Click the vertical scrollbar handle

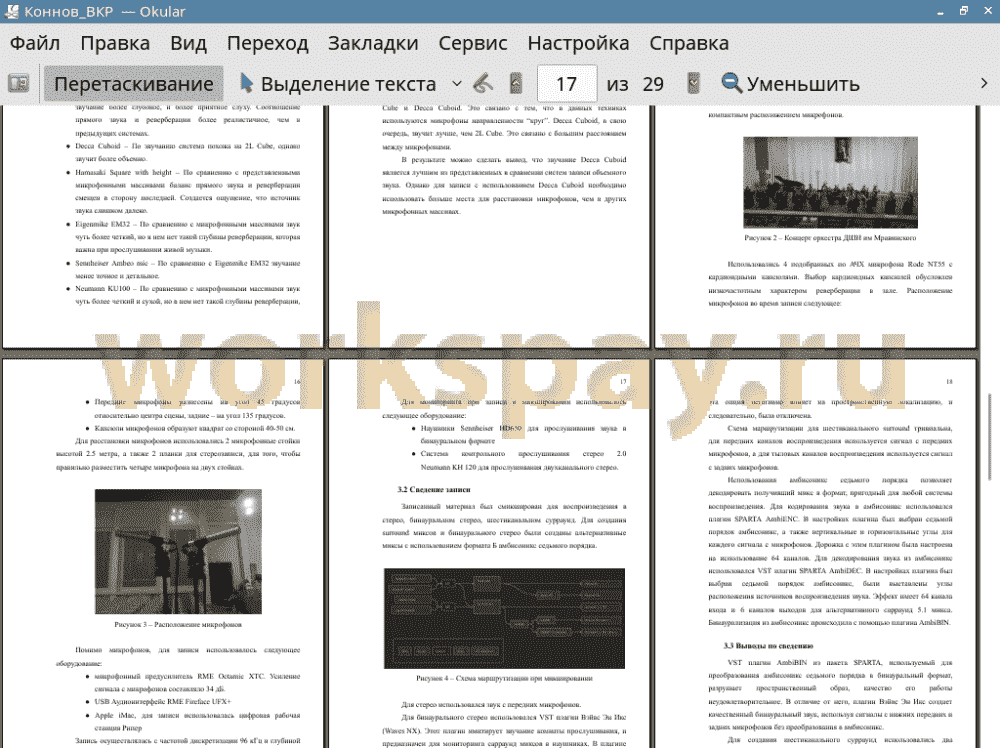(x=990, y=437)
